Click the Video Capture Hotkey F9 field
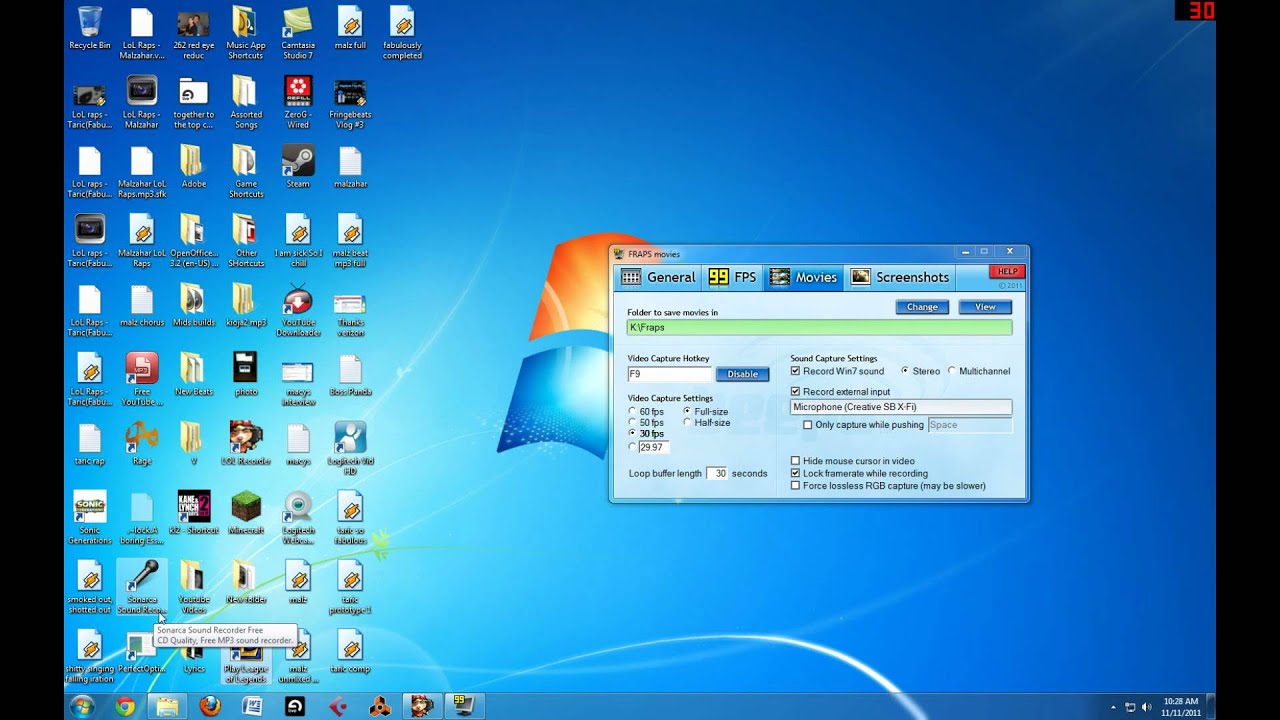The image size is (1280, 720). (x=670, y=374)
